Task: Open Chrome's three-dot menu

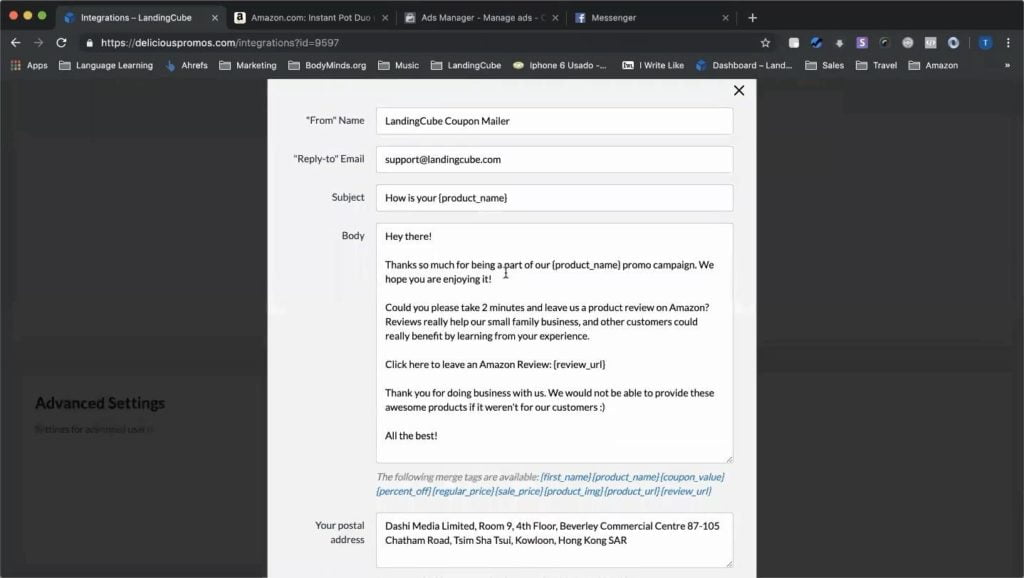Action: click(1008, 42)
